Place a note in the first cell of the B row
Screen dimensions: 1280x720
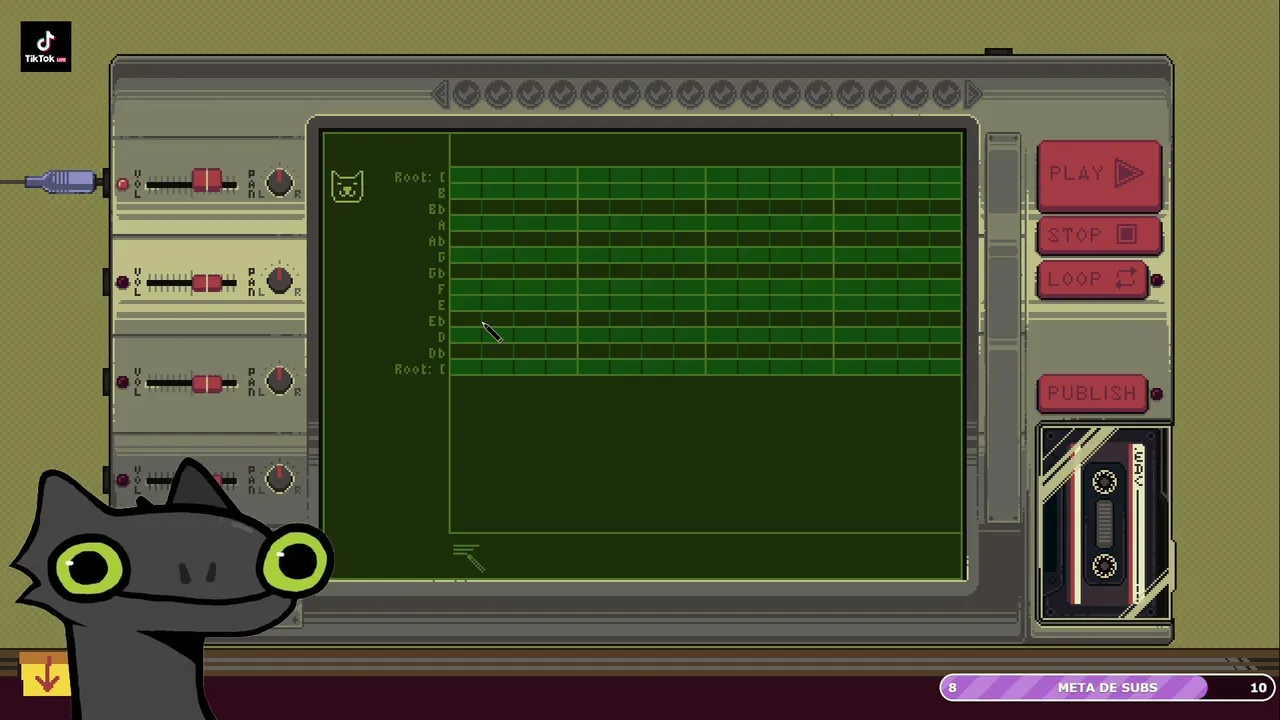[466, 193]
